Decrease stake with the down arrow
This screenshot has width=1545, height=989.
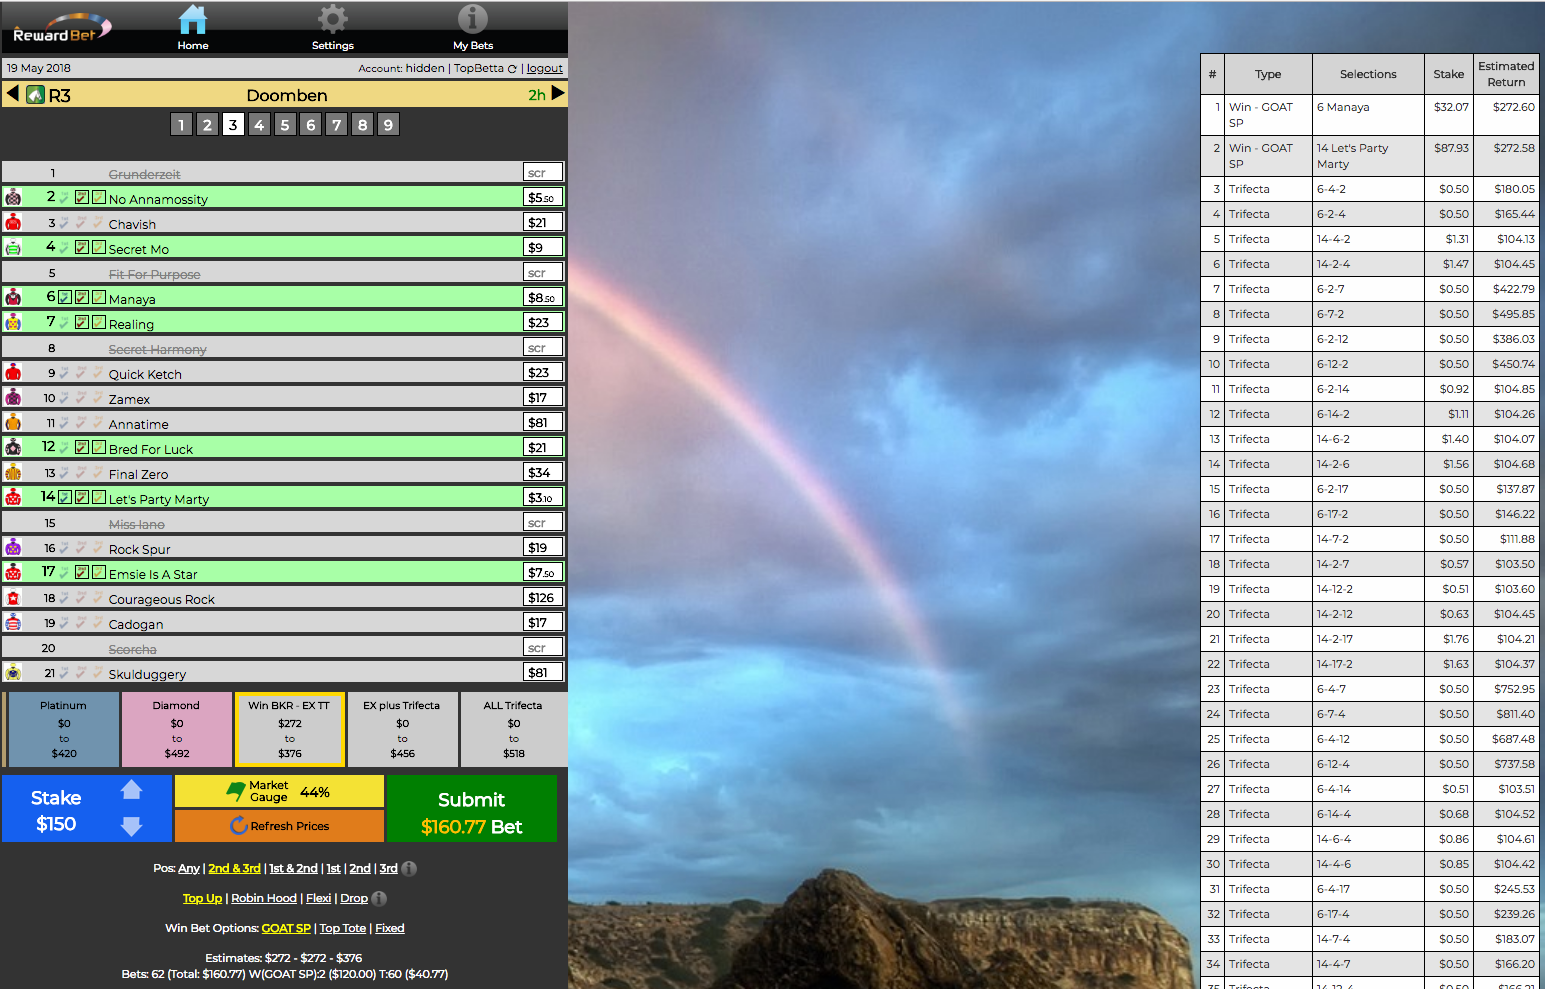(x=131, y=826)
